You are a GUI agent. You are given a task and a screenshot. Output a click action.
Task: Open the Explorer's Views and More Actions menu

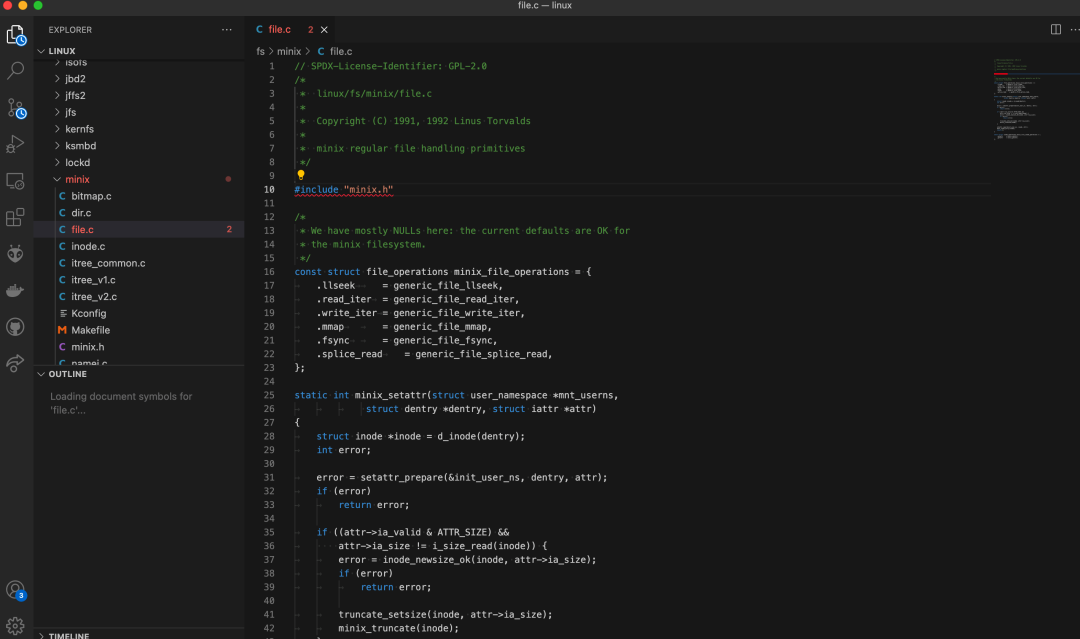click(227, 29)
